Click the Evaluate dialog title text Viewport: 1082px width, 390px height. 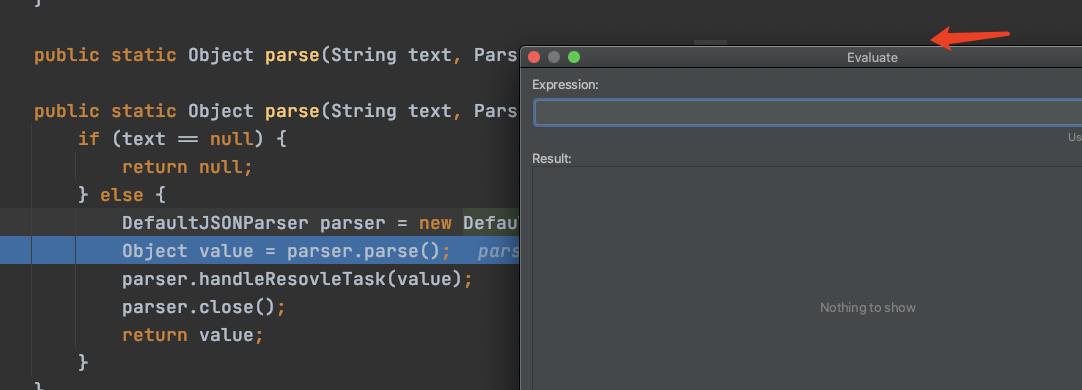[x=872, y=58]
